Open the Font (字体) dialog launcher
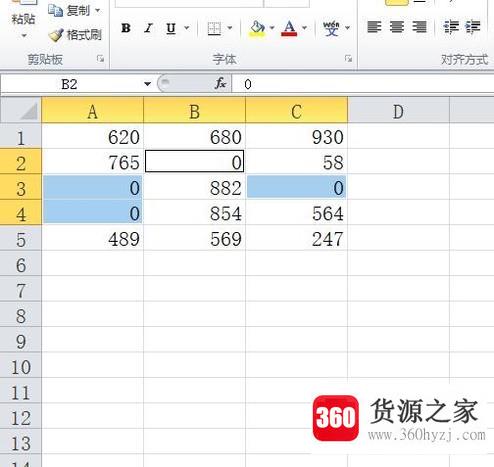 tap(348, 59)
